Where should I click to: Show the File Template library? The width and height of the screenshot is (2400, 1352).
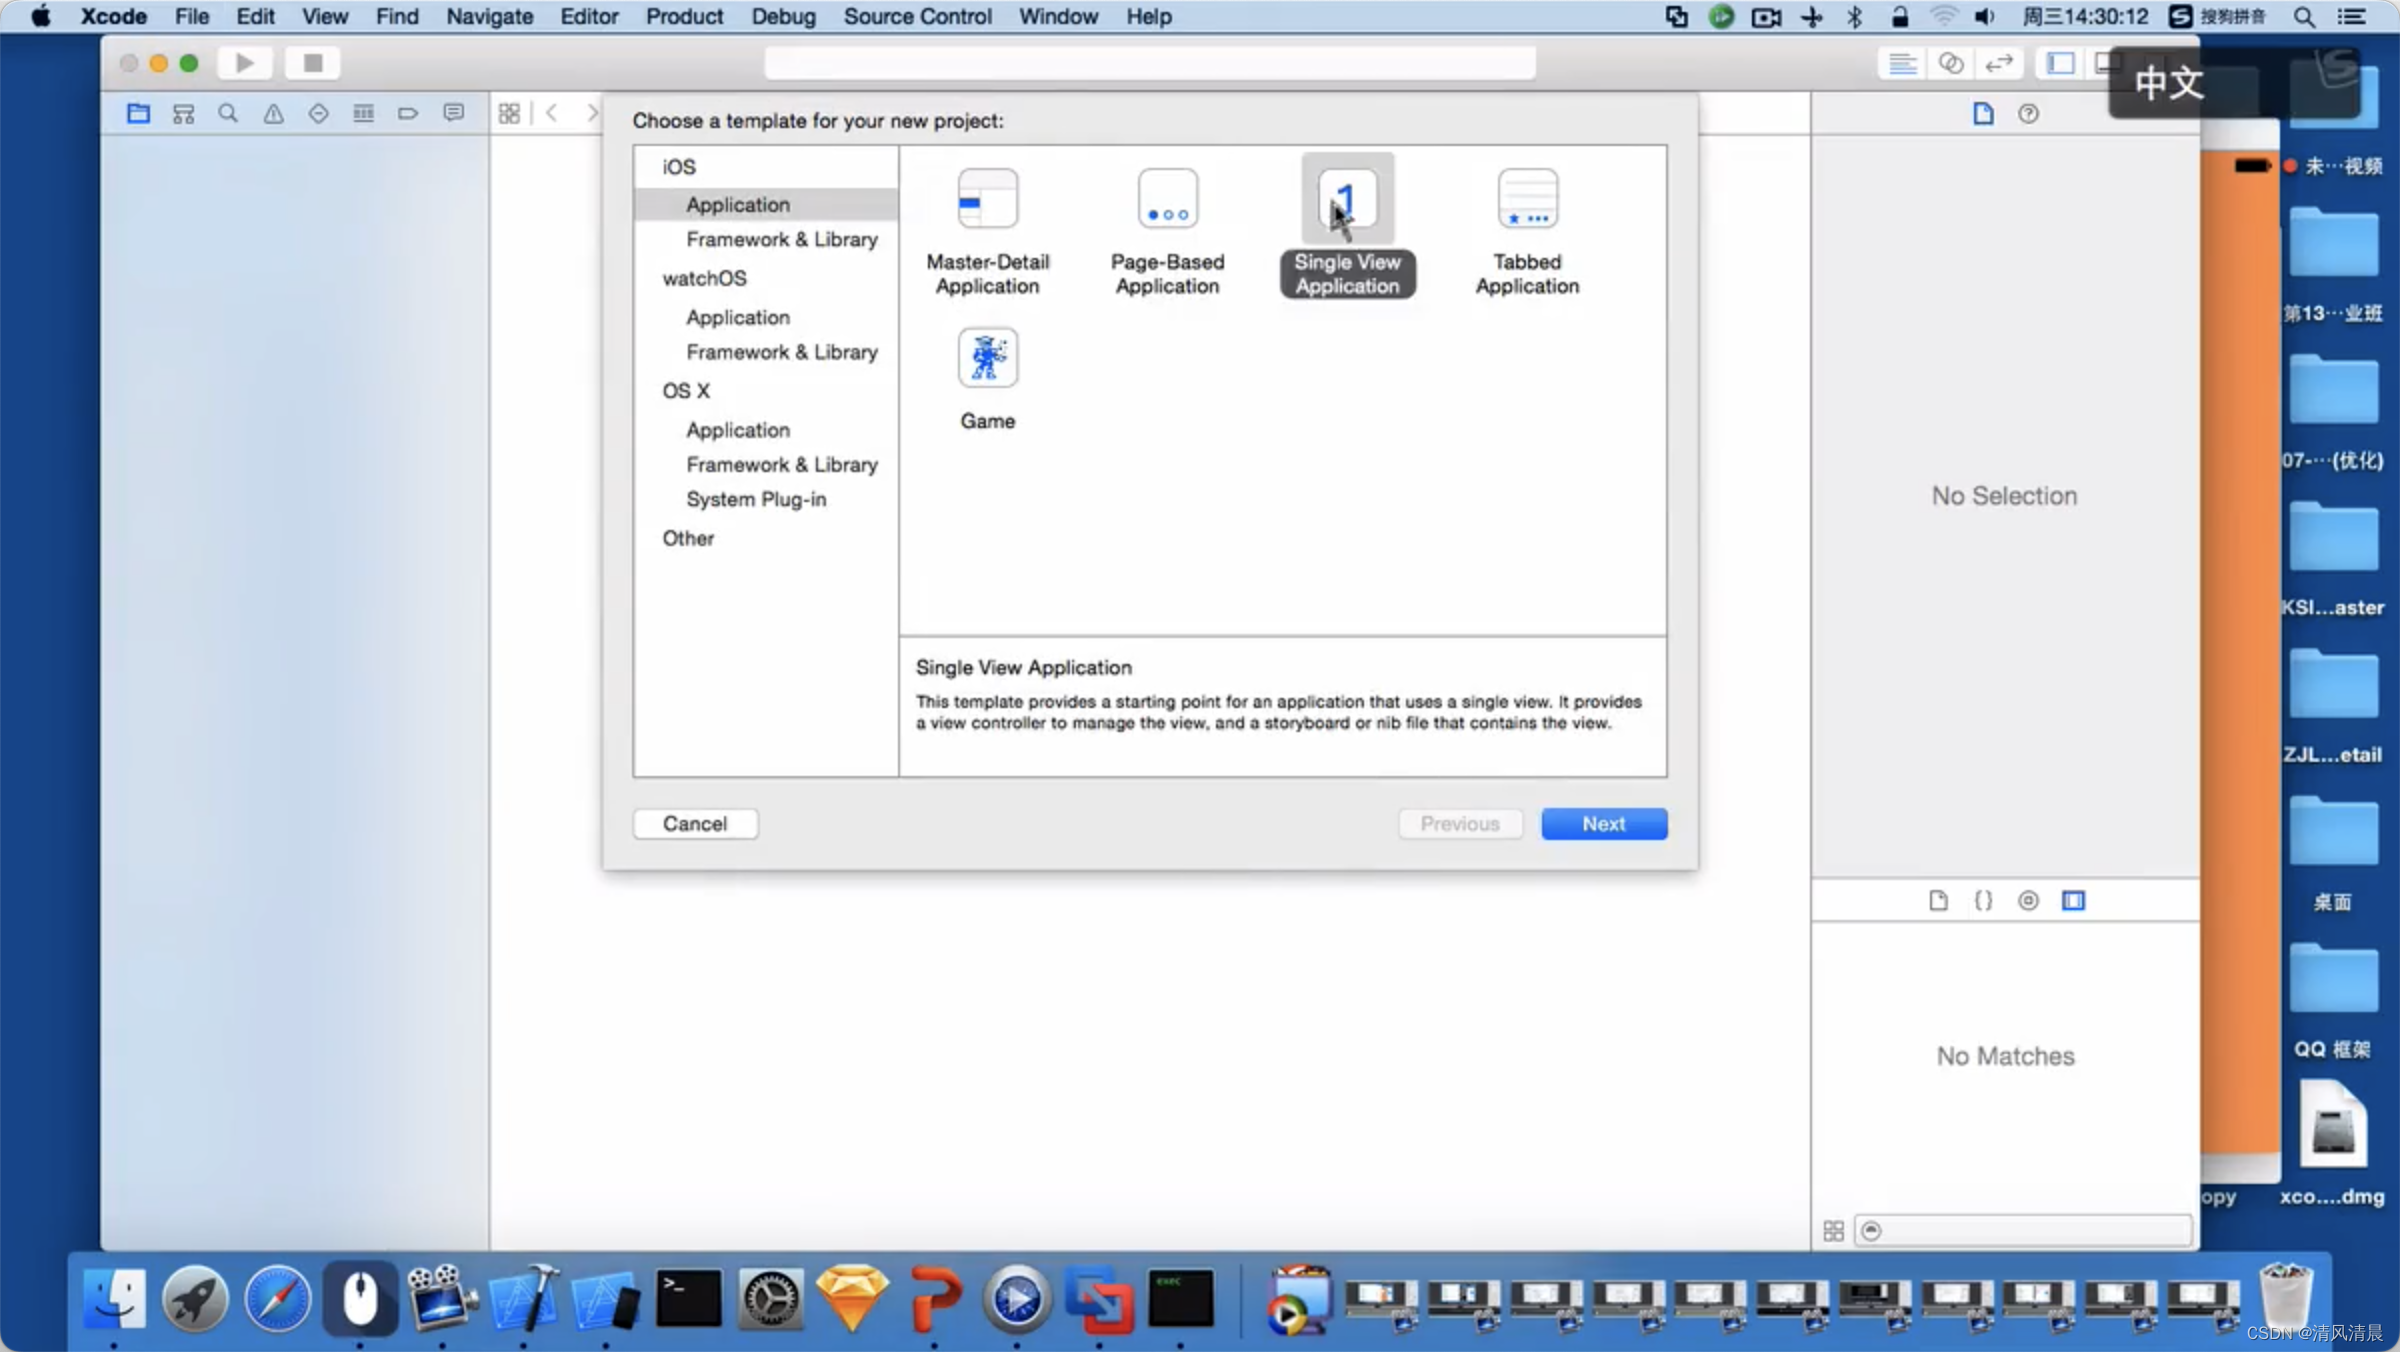click(1938, 900)
